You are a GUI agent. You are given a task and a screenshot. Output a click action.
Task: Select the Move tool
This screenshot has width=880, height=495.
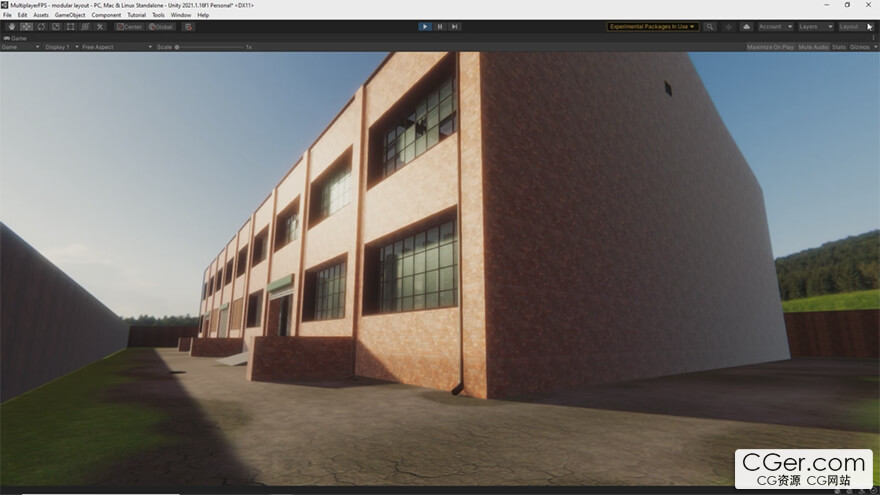[x=26, y=27]
